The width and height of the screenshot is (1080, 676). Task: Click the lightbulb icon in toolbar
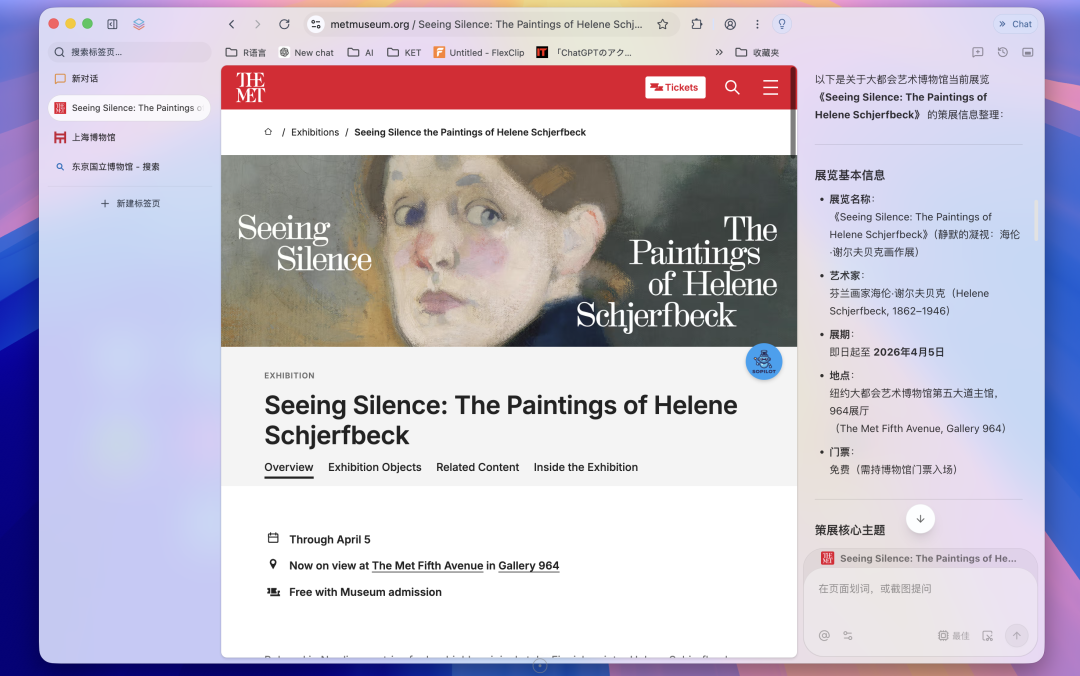pos(782,24)
